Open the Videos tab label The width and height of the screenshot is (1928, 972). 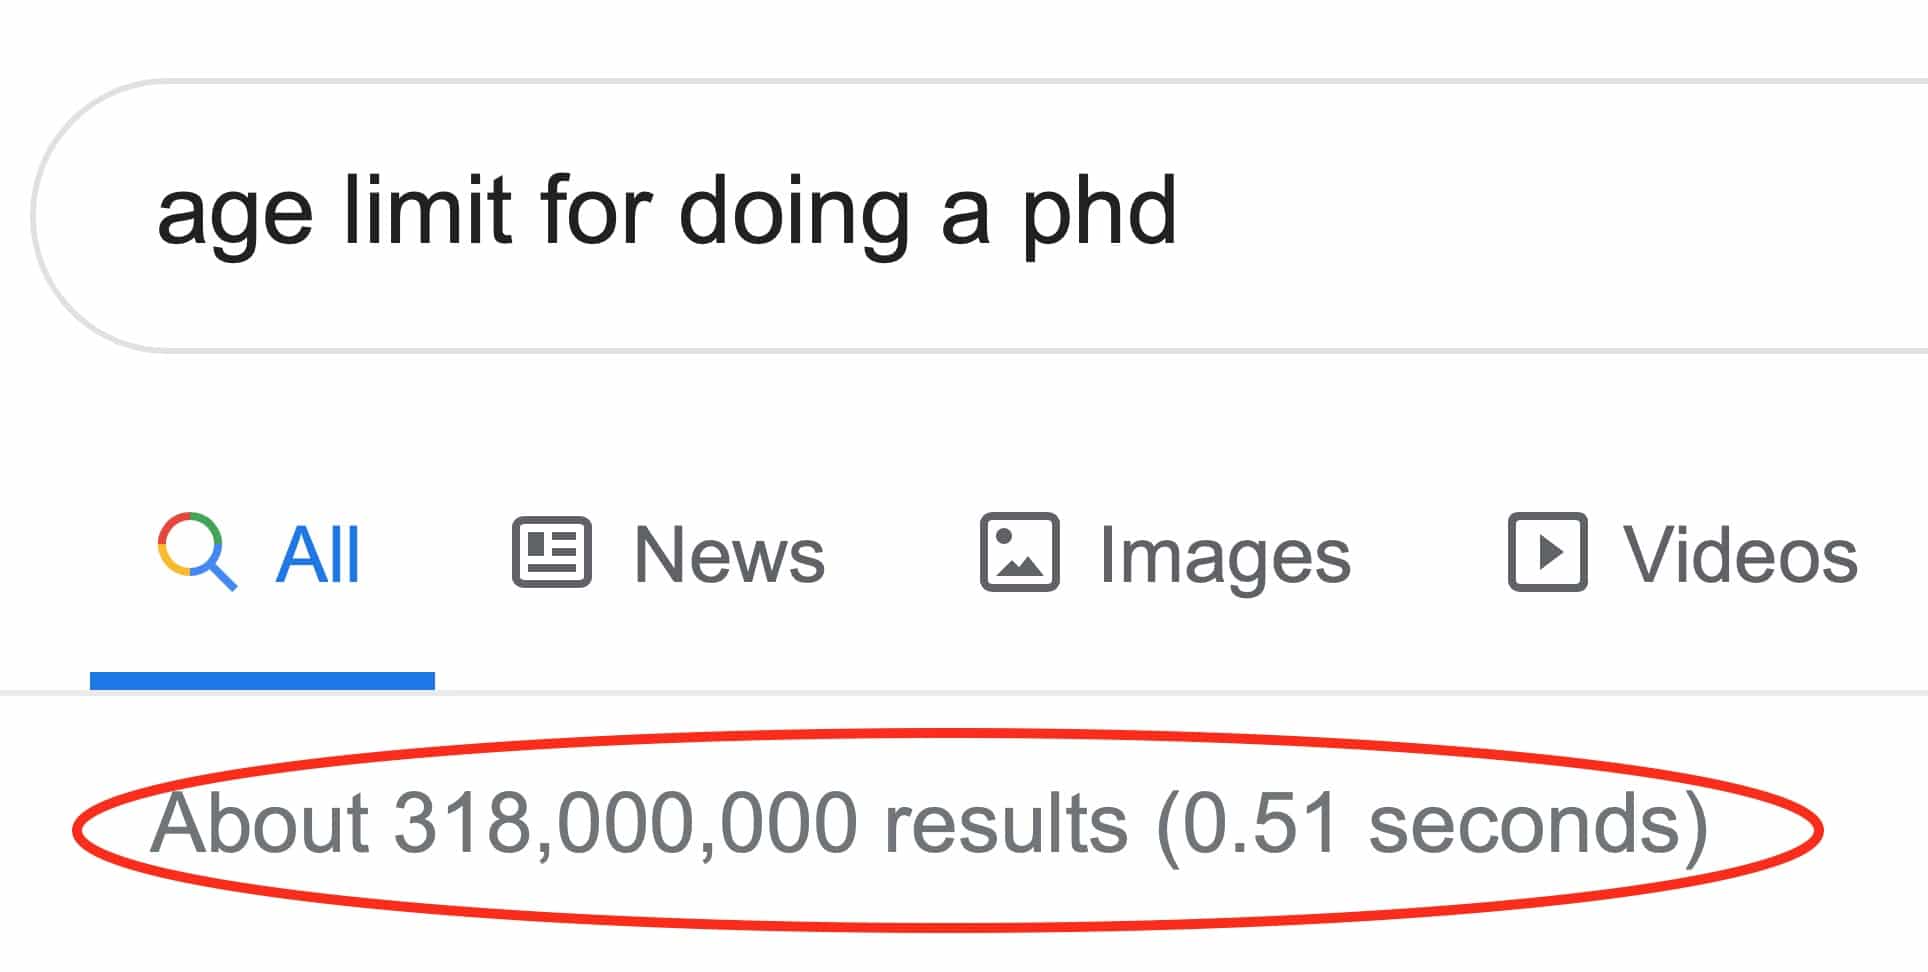[1740, 555]
